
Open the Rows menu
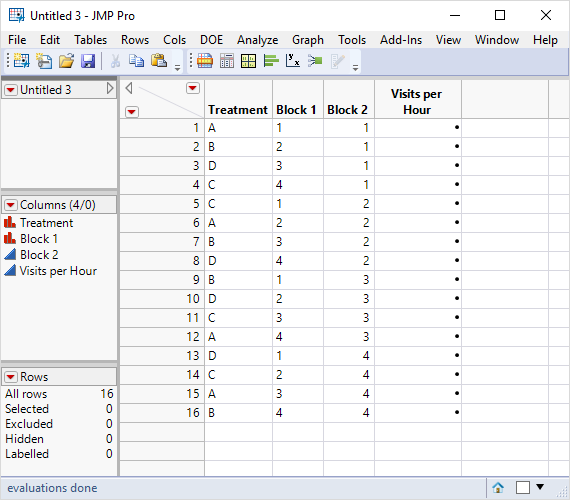[135, 40]
